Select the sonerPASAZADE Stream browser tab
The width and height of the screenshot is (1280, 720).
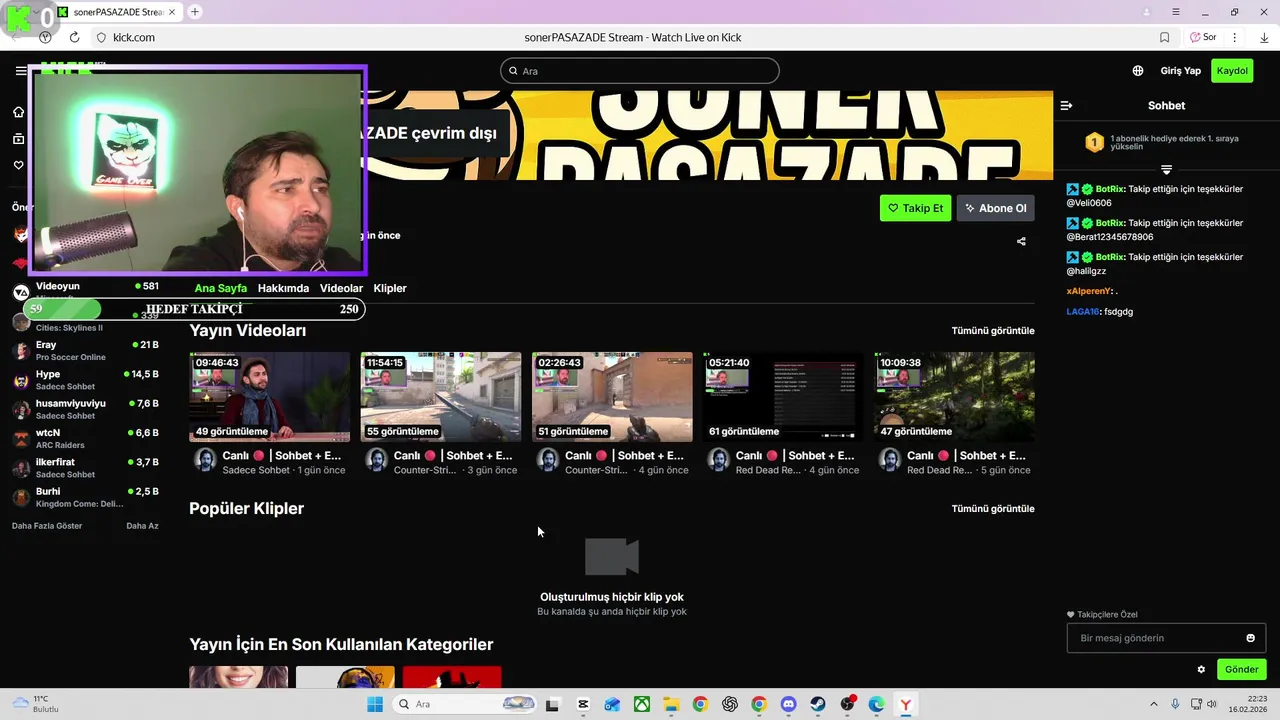(117, 12)
